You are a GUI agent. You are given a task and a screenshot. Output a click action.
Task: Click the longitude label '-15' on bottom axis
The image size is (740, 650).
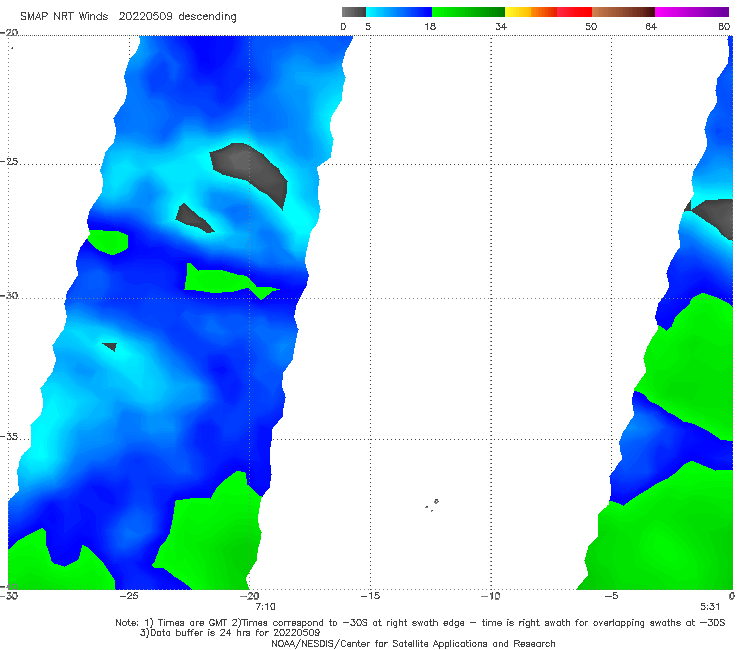(x=370, y=596)
